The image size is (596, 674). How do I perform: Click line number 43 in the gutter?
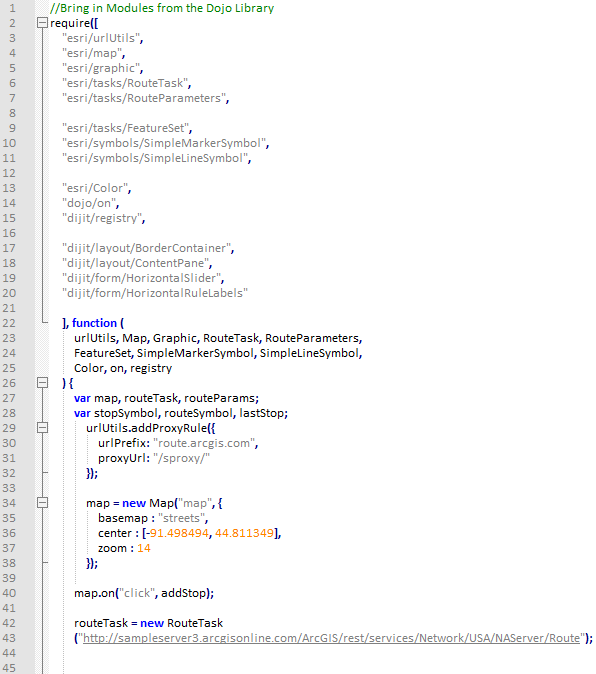pyautogui.click(x=9, y=638)
